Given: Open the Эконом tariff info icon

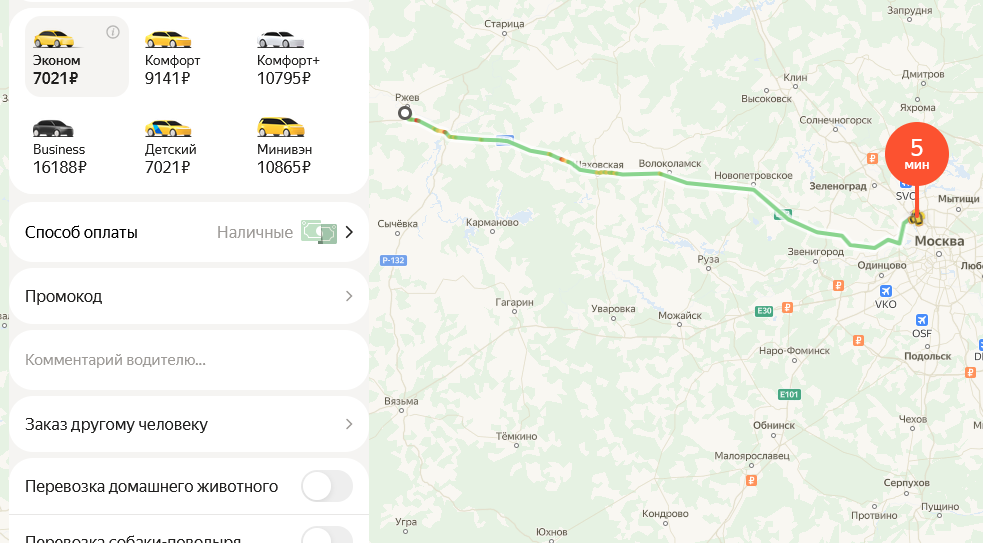Looking at the screenshot, I should coord(113,32).
